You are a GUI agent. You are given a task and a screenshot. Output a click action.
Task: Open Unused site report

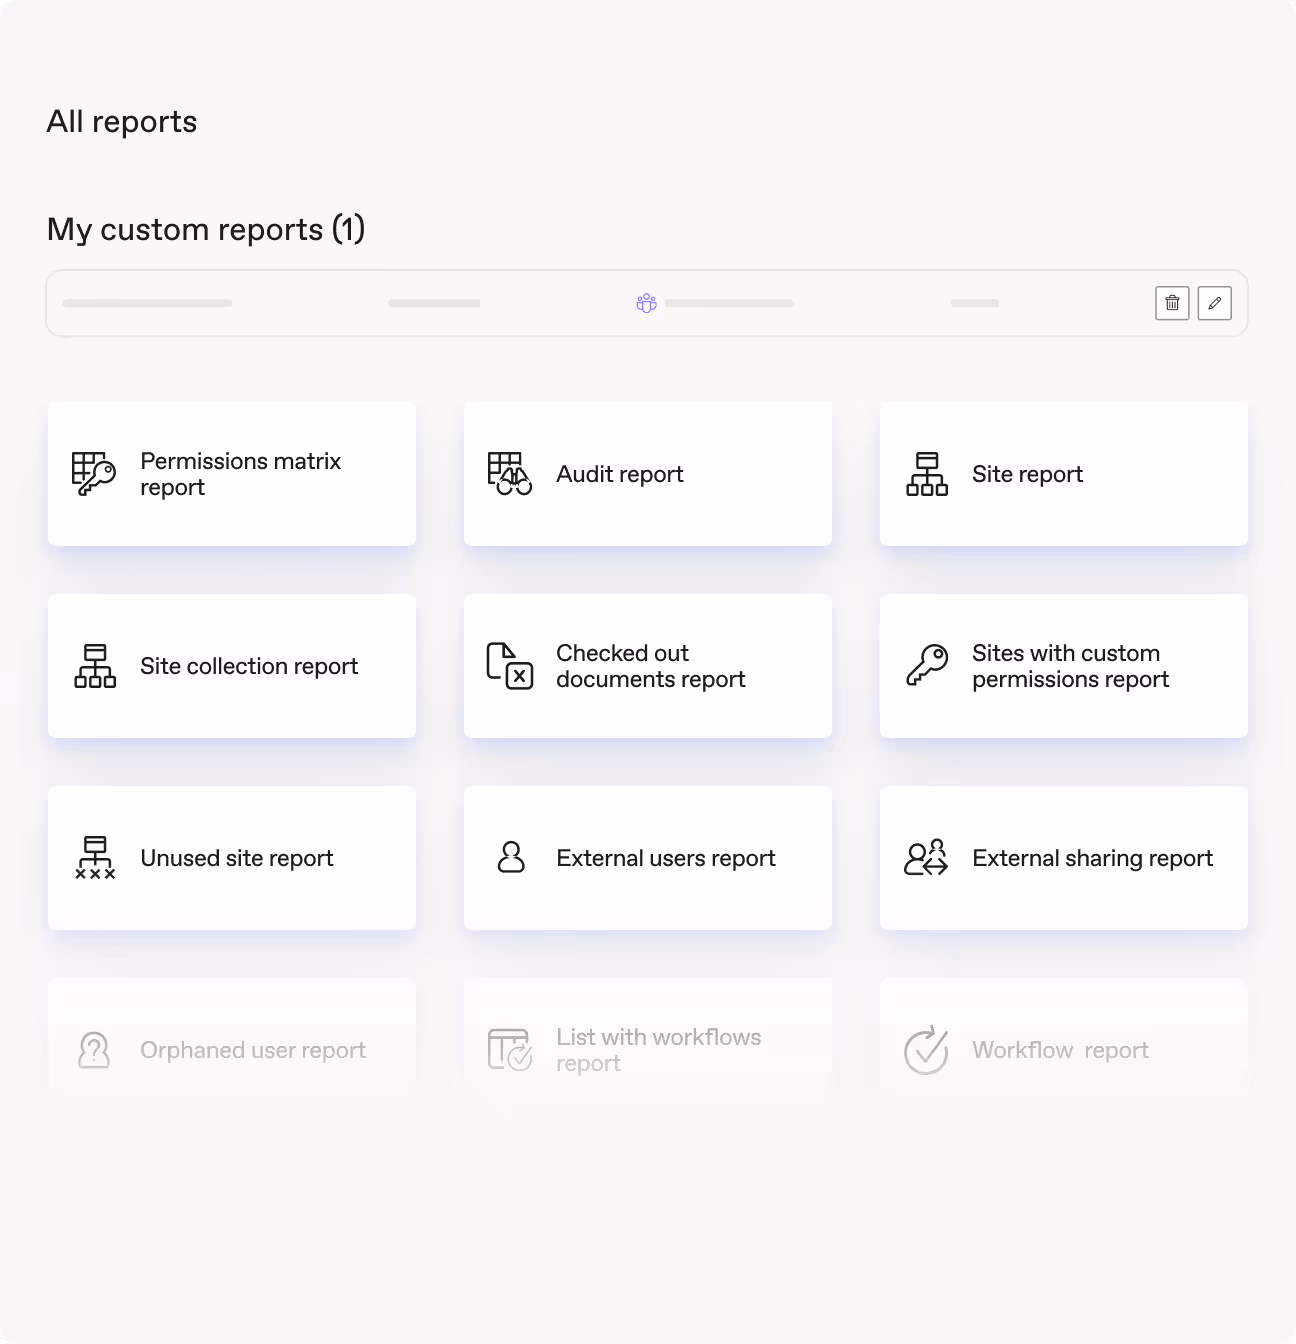click(x=232, y=858)
